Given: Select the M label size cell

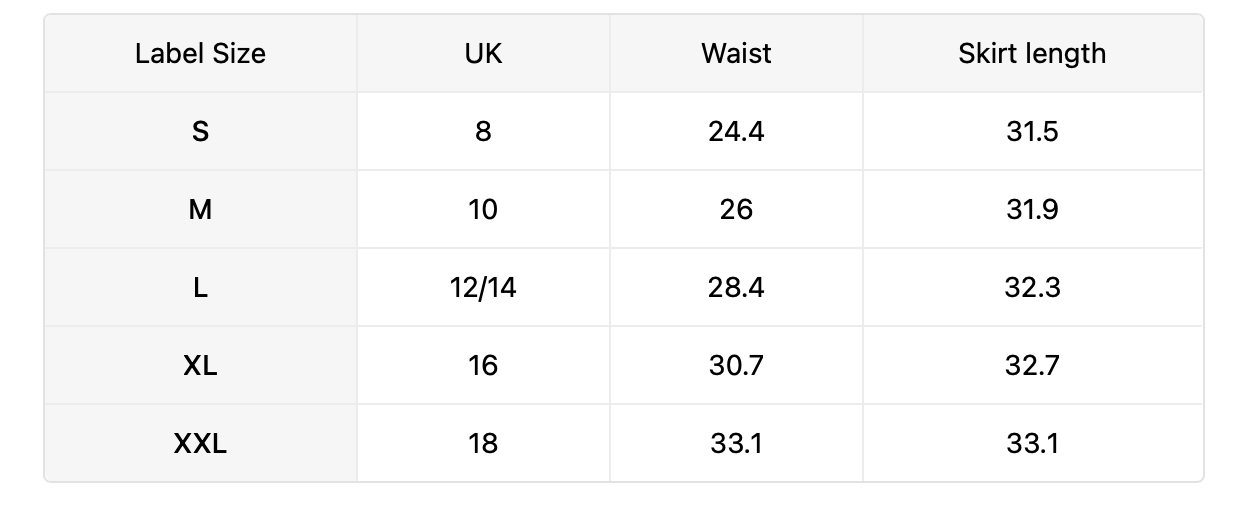Looking at the screenshot, I should 200,209.
